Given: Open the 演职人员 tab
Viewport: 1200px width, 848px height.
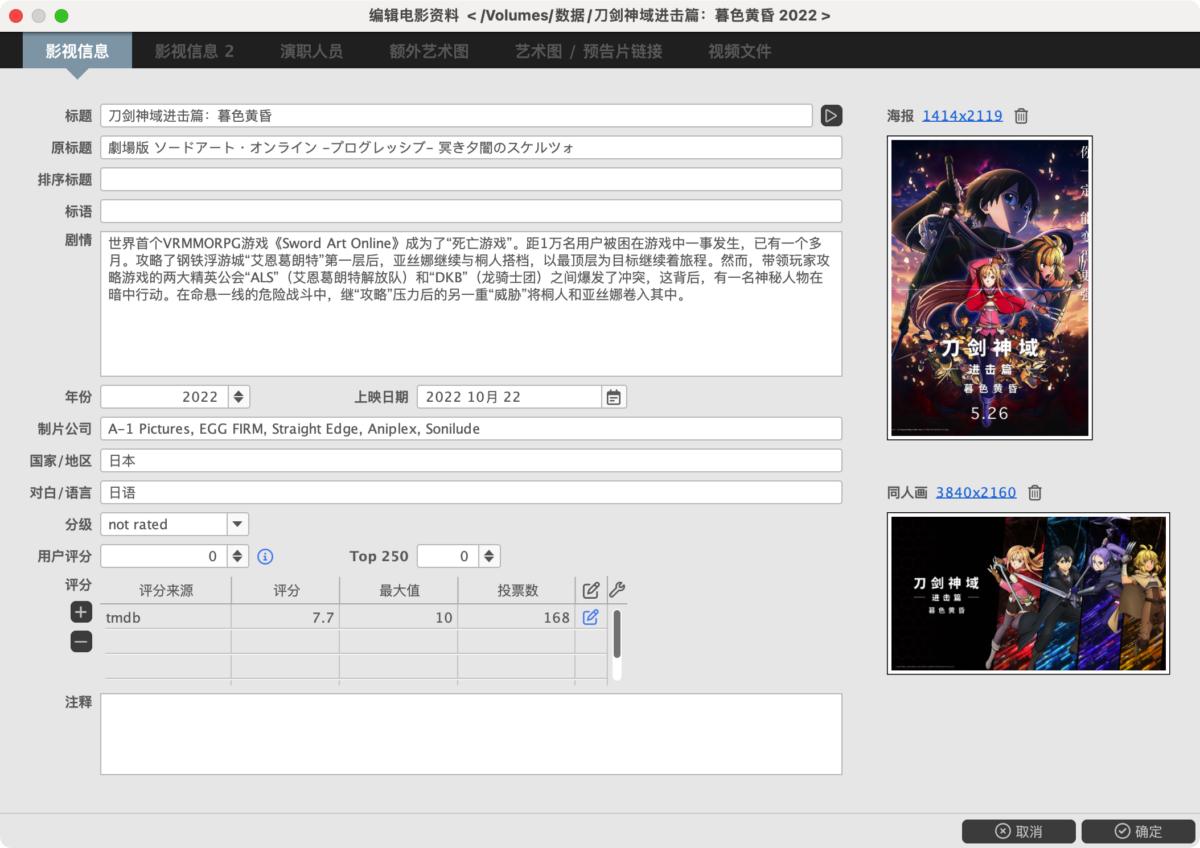Looking at the screenshot, I should [311, 51].
